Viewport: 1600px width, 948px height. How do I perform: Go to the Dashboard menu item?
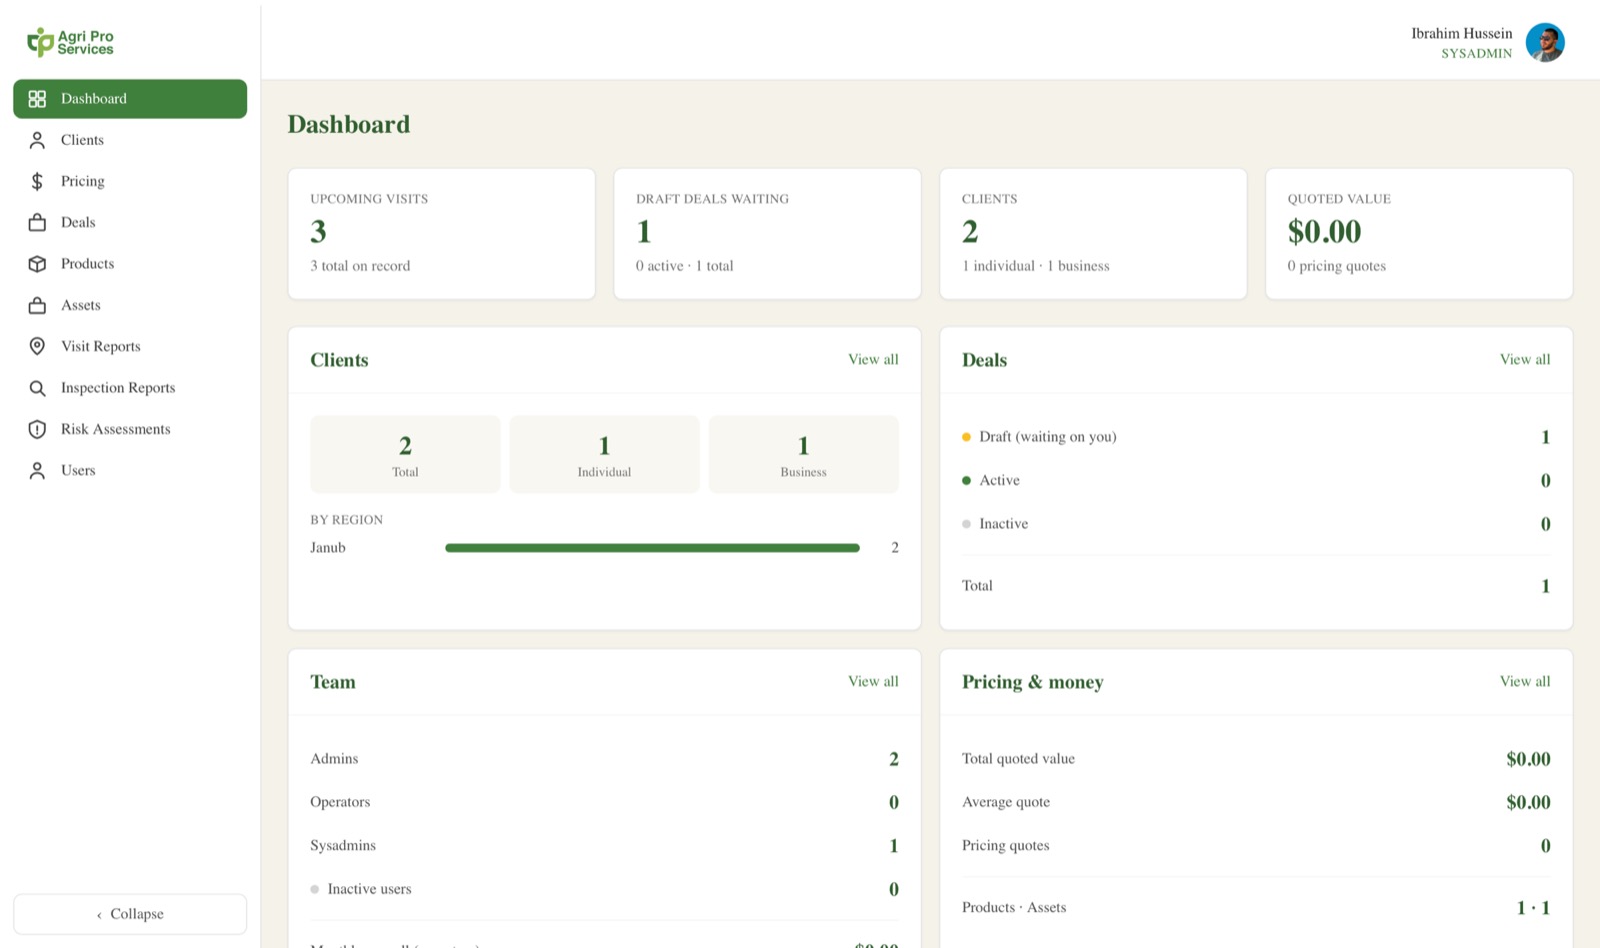coord(130,99)
